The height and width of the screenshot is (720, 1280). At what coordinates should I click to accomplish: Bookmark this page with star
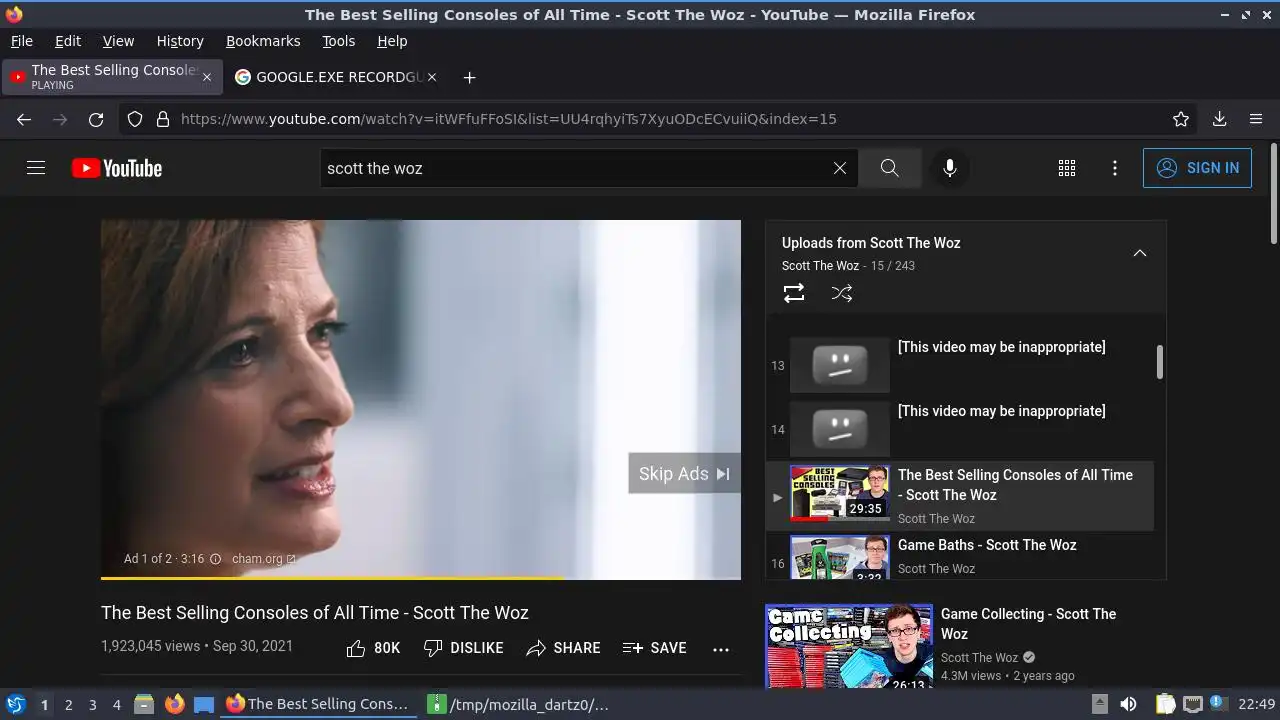1181,119
